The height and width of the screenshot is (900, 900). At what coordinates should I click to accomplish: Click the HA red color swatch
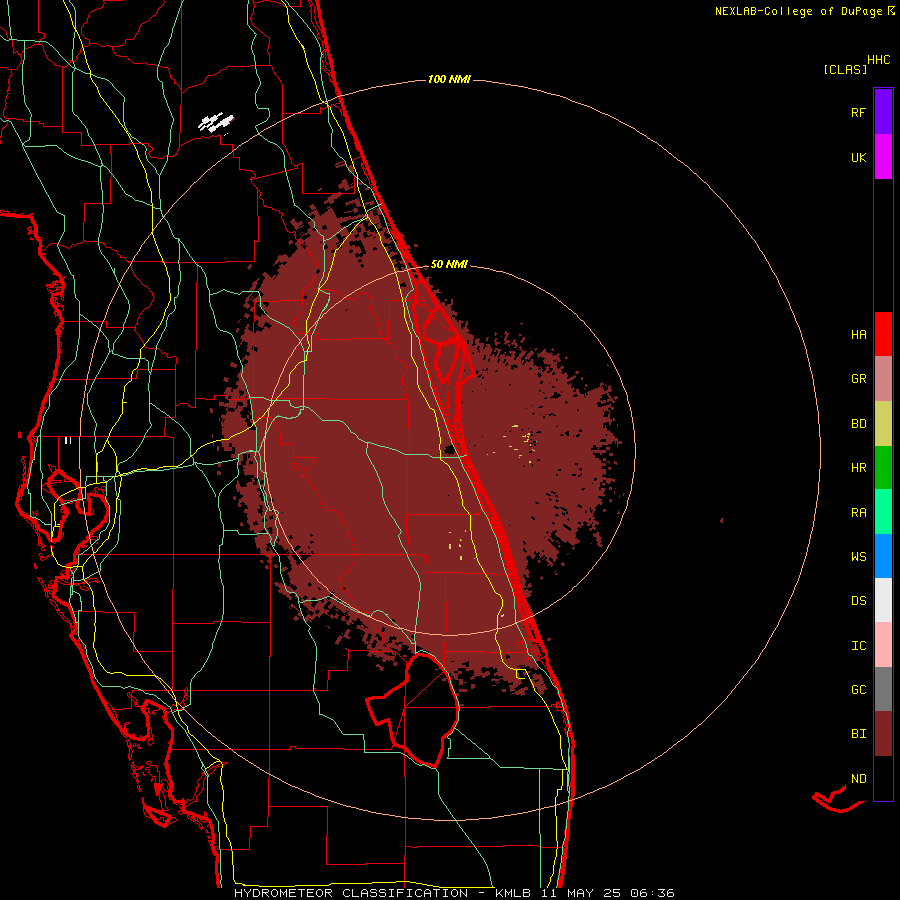click(883, 334)
